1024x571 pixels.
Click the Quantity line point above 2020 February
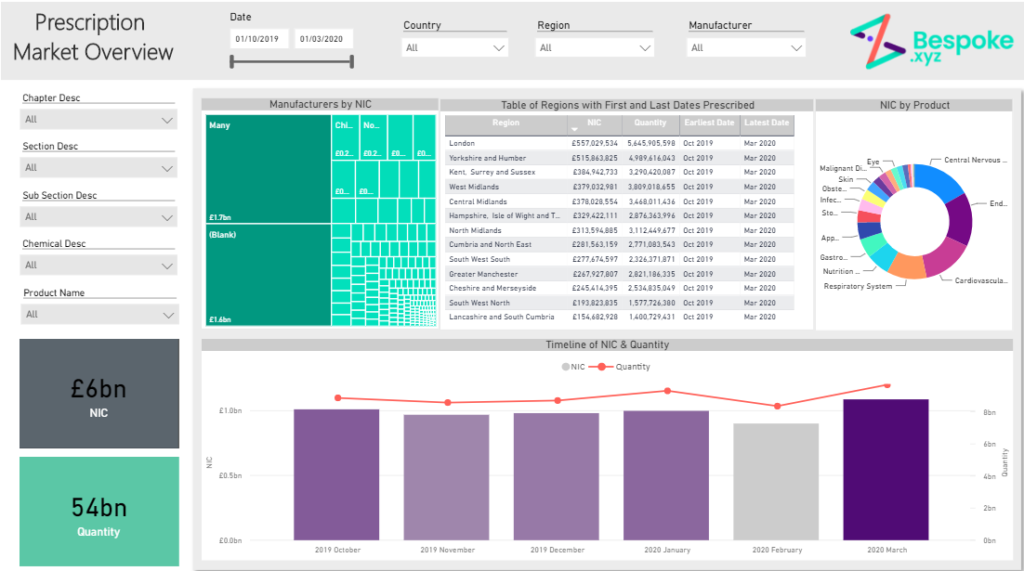(x=777, y=406)
